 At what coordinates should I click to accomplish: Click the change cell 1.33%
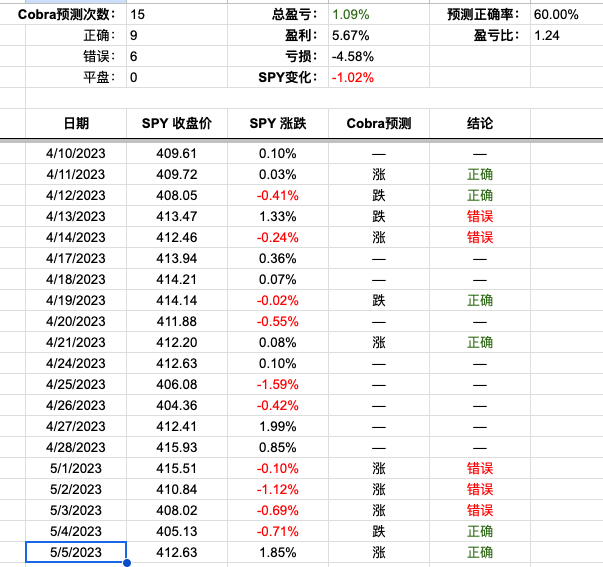[x=278, y=216]
